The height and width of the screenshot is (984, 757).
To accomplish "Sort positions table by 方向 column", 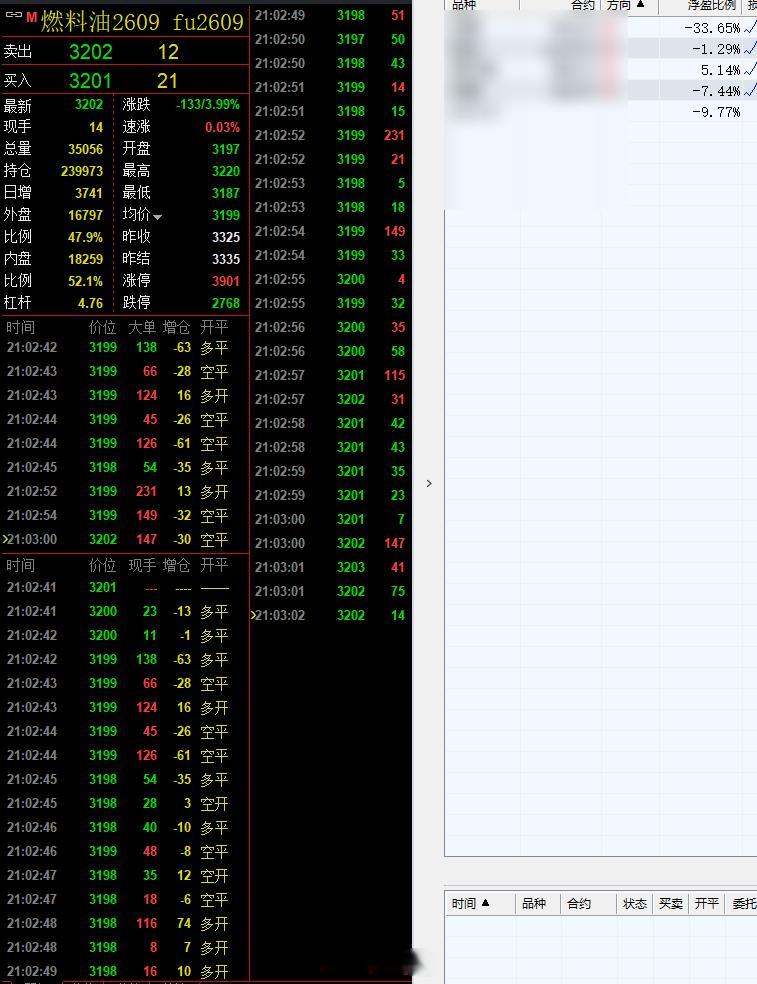I will coord(625,6).
